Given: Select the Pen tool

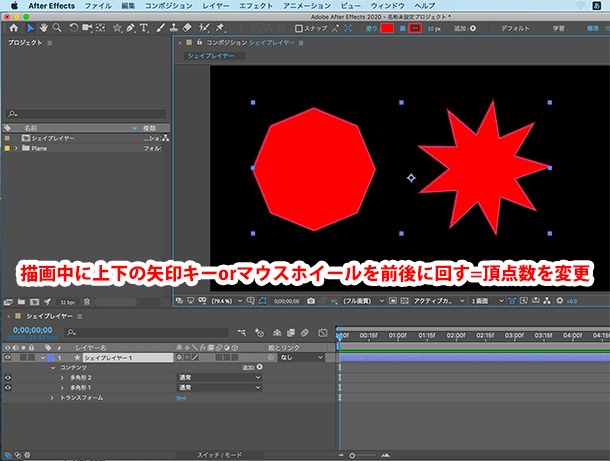Looking at the screenshot, I should pos(130,28).
